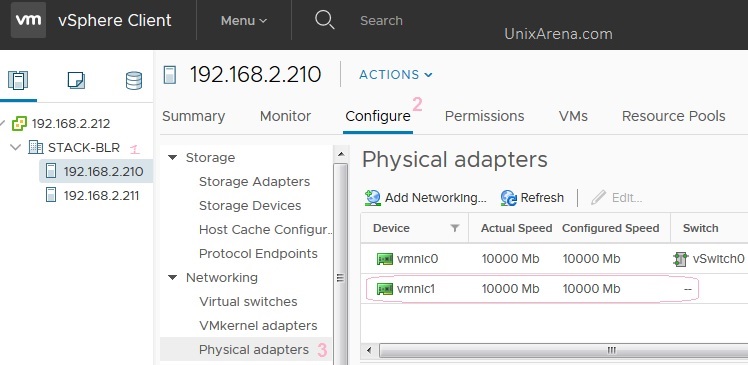Screen dimensions: 748x365
Task: Click vCenter icon beside 192.168.2.212
Action: [20, 124]
